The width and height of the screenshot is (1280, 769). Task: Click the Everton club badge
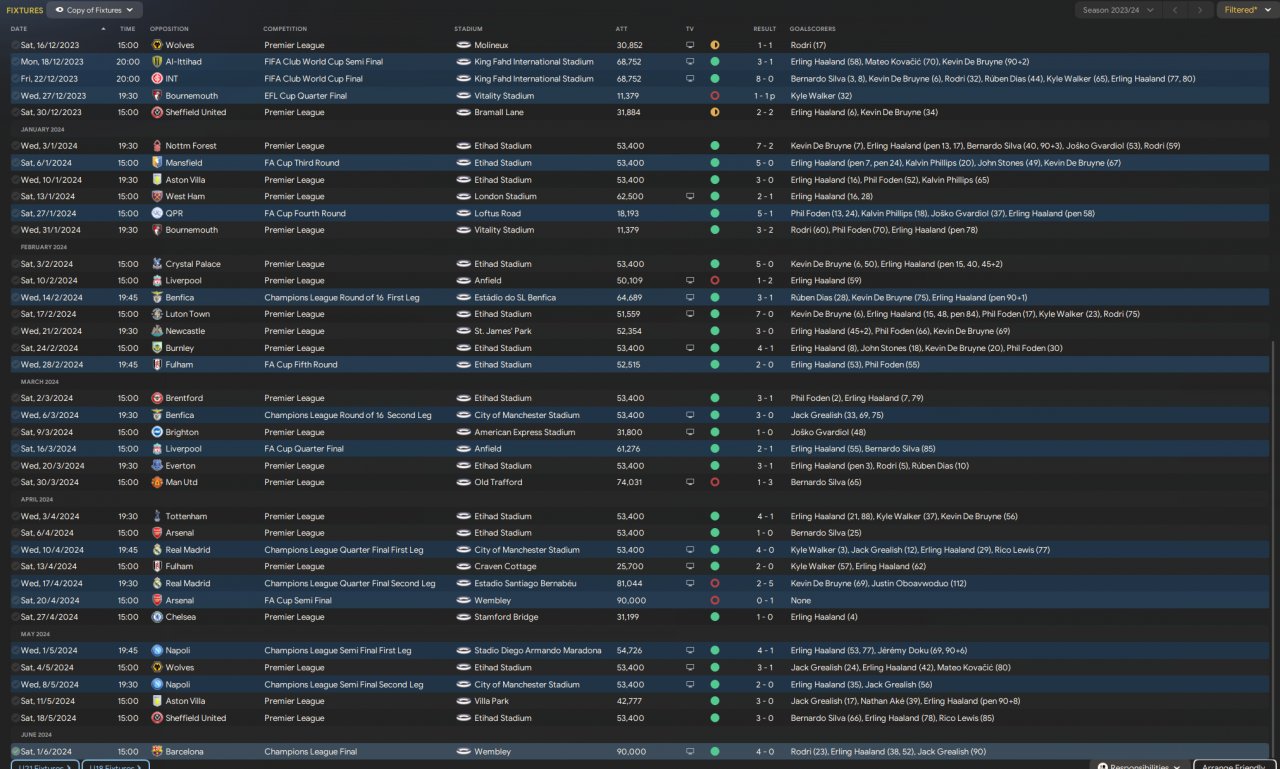(x=157, y=466)
